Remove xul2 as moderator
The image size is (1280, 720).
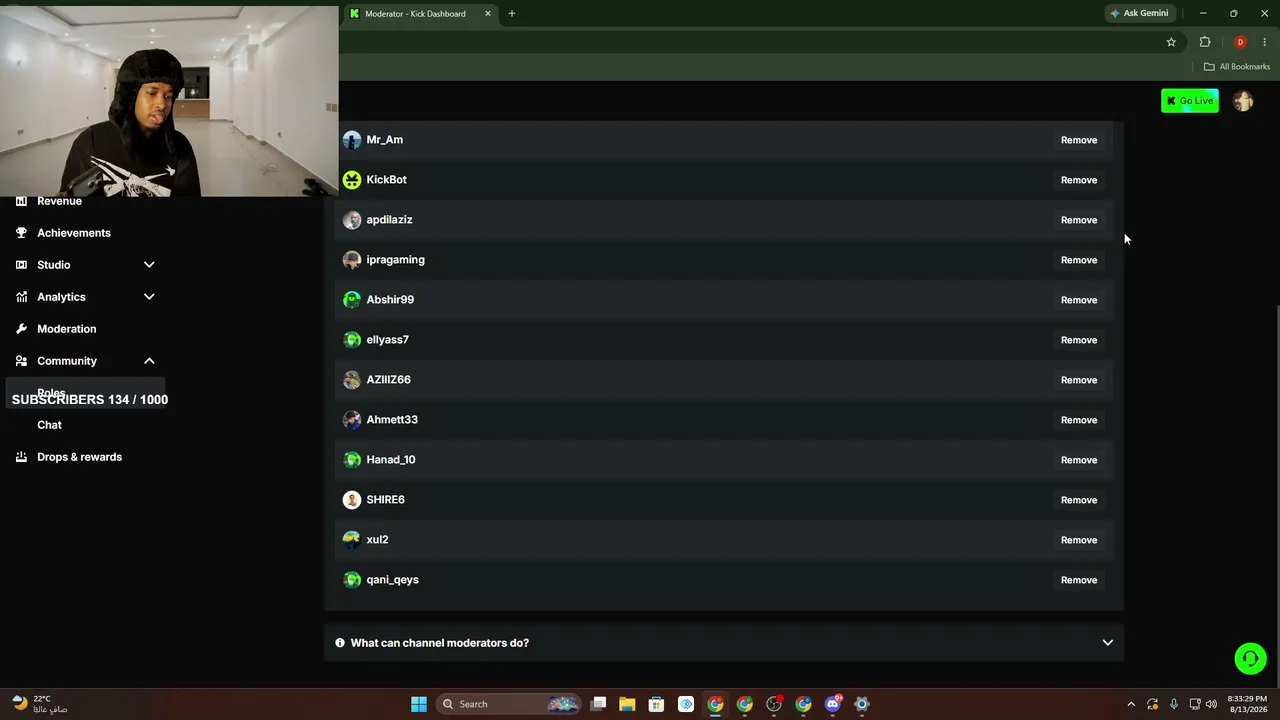(1079, 540)
